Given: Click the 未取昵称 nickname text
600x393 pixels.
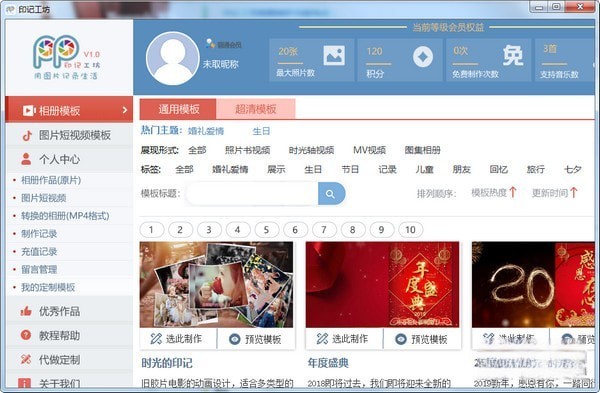Looking at the screenshot, I should click(x=220, y=64).
